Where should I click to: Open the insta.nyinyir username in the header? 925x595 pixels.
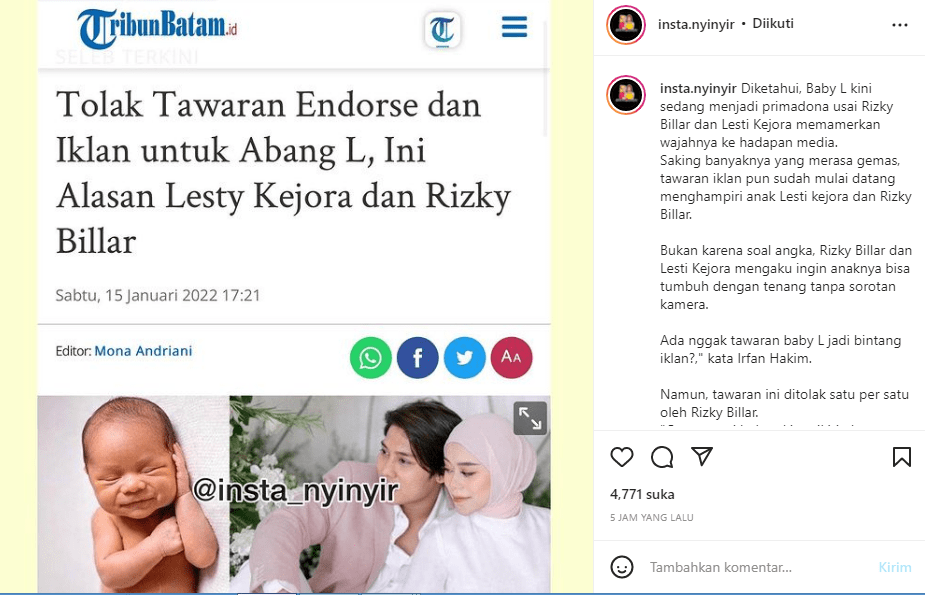[x=696, y=24]
